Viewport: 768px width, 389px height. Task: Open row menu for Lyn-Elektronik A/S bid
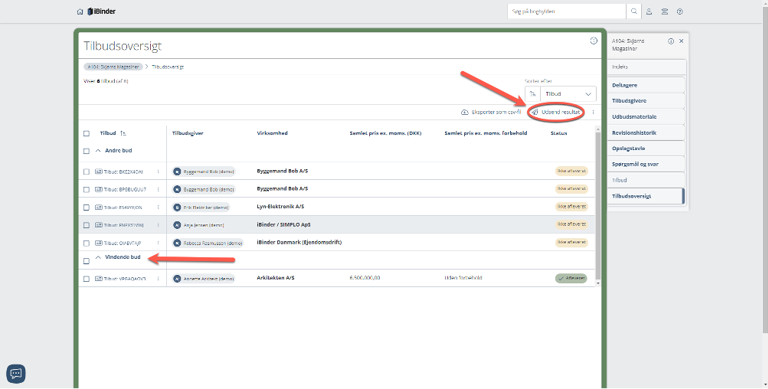(158, 207)
